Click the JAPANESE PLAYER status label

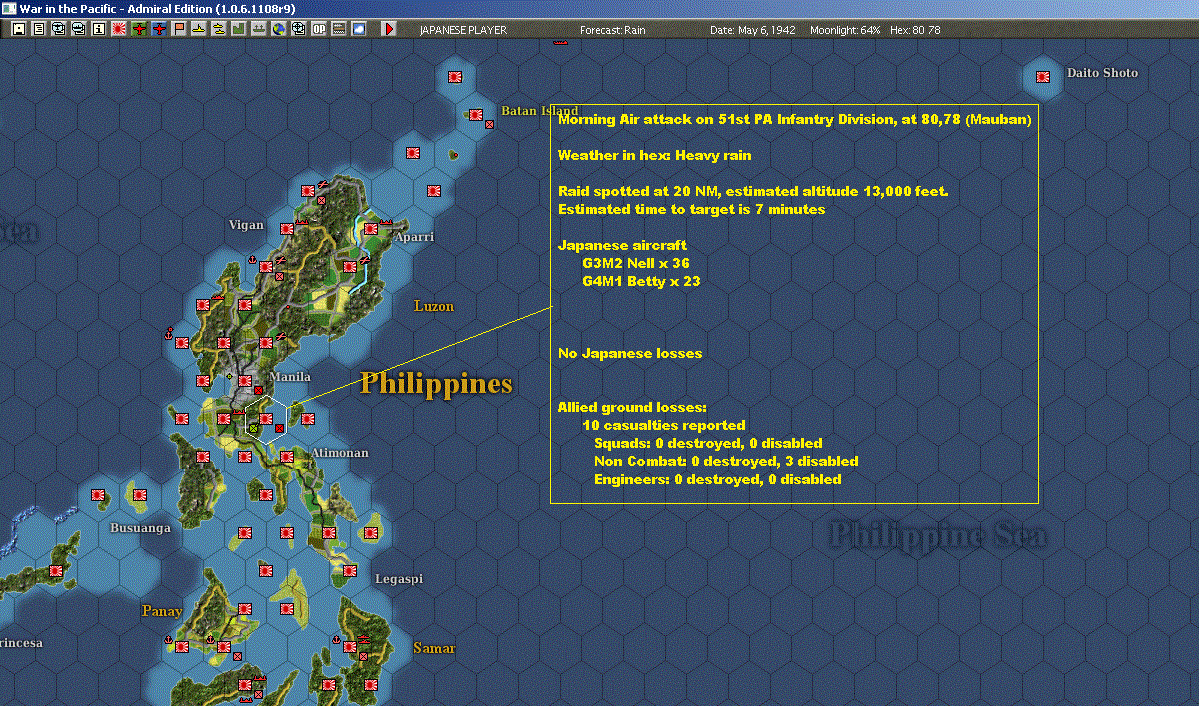tap(463, 30)
